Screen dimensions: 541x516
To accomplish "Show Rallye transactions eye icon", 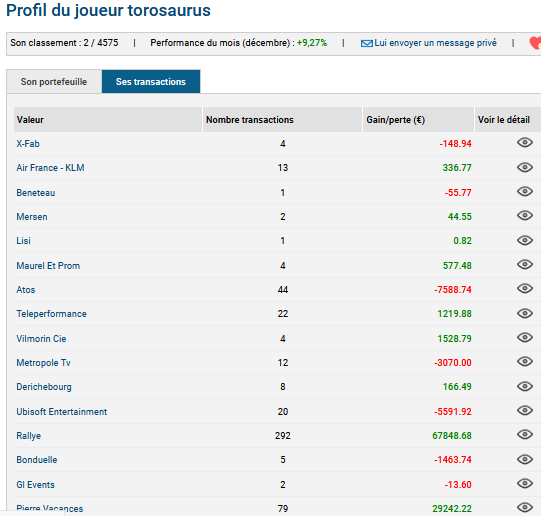I will click(x=525, y=435).
